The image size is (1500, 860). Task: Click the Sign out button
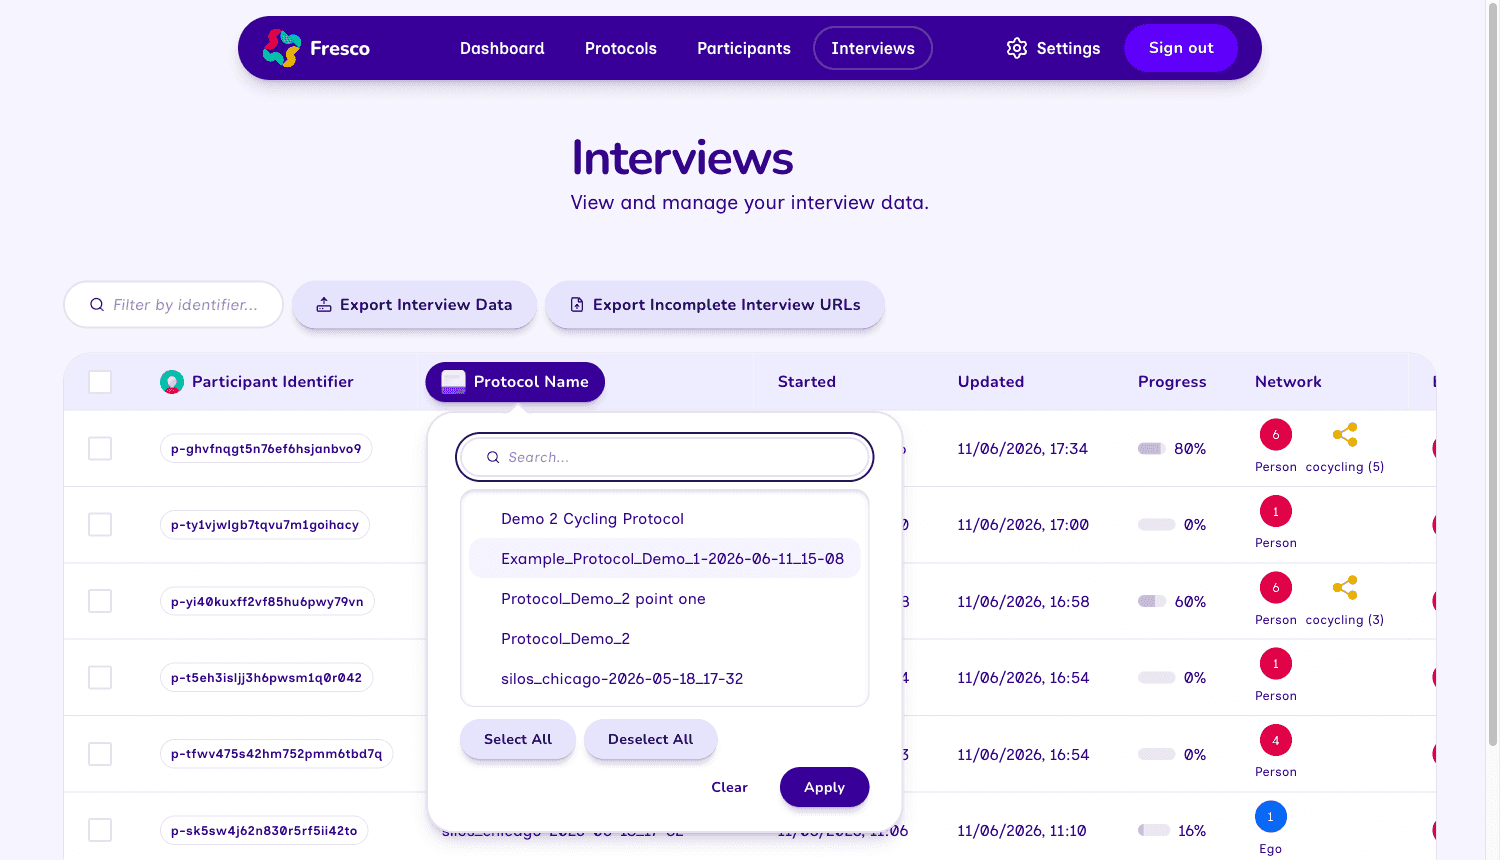pos(1181,48)
